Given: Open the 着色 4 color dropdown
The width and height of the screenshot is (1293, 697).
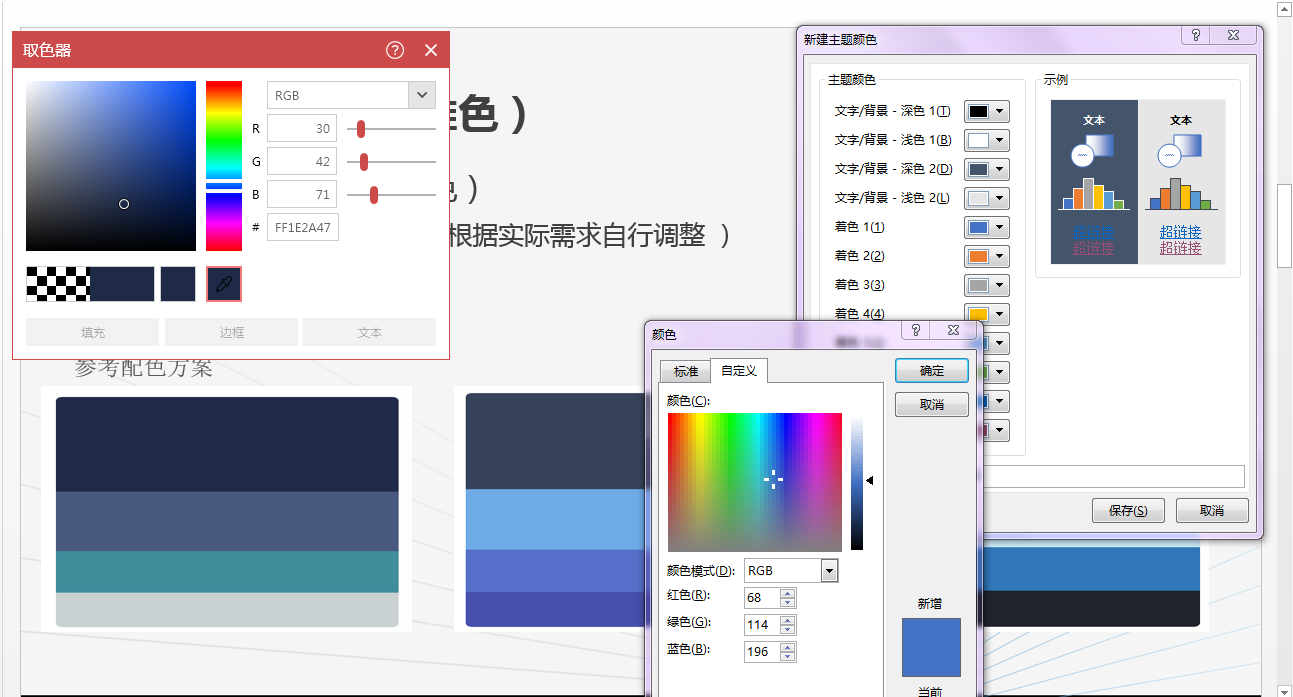Looking at the screenshot, I should pyautogui.click(x=987, y=314).
